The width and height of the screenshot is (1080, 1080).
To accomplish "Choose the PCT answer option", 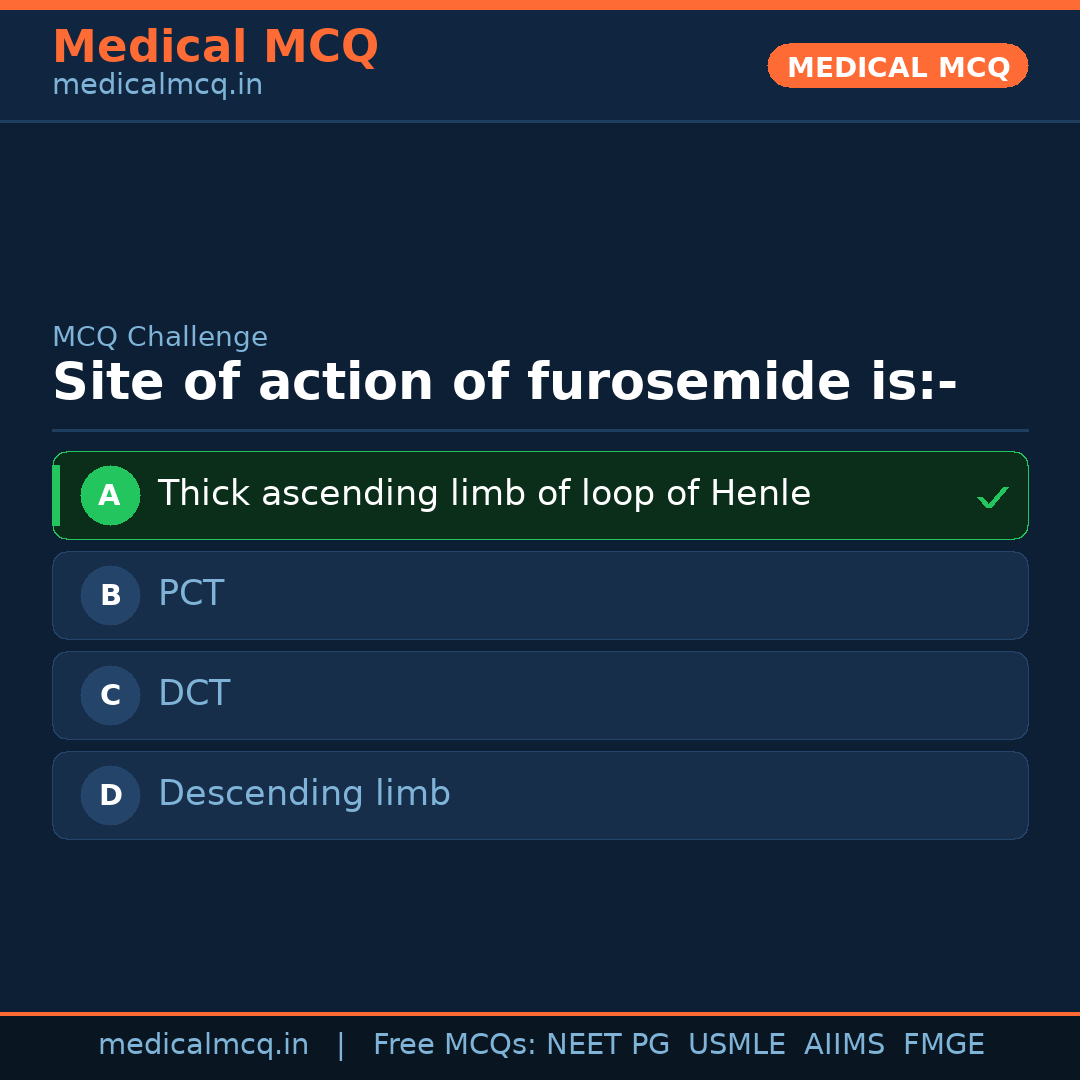I will (x=191, y=594).
